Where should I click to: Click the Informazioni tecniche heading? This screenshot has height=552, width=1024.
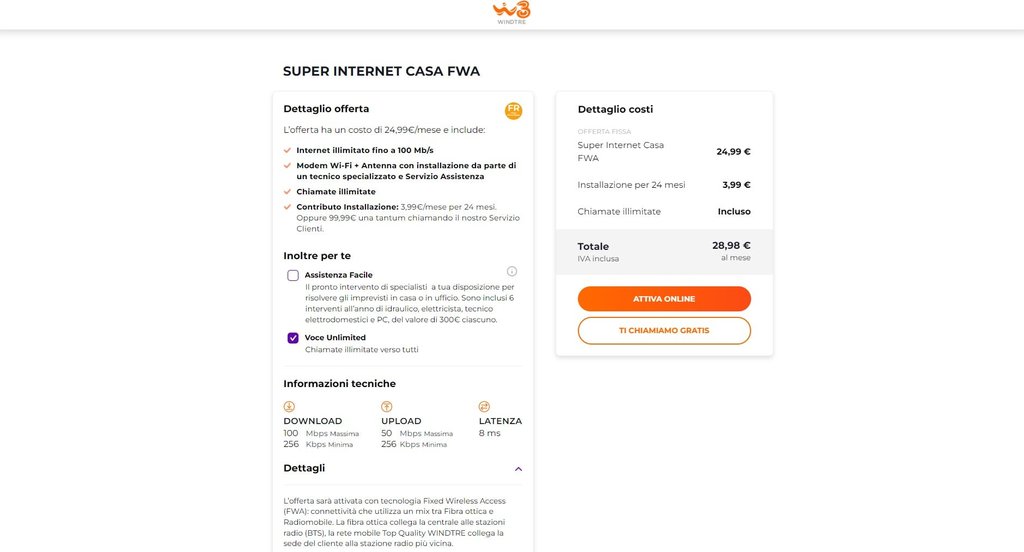coord(339,383)
